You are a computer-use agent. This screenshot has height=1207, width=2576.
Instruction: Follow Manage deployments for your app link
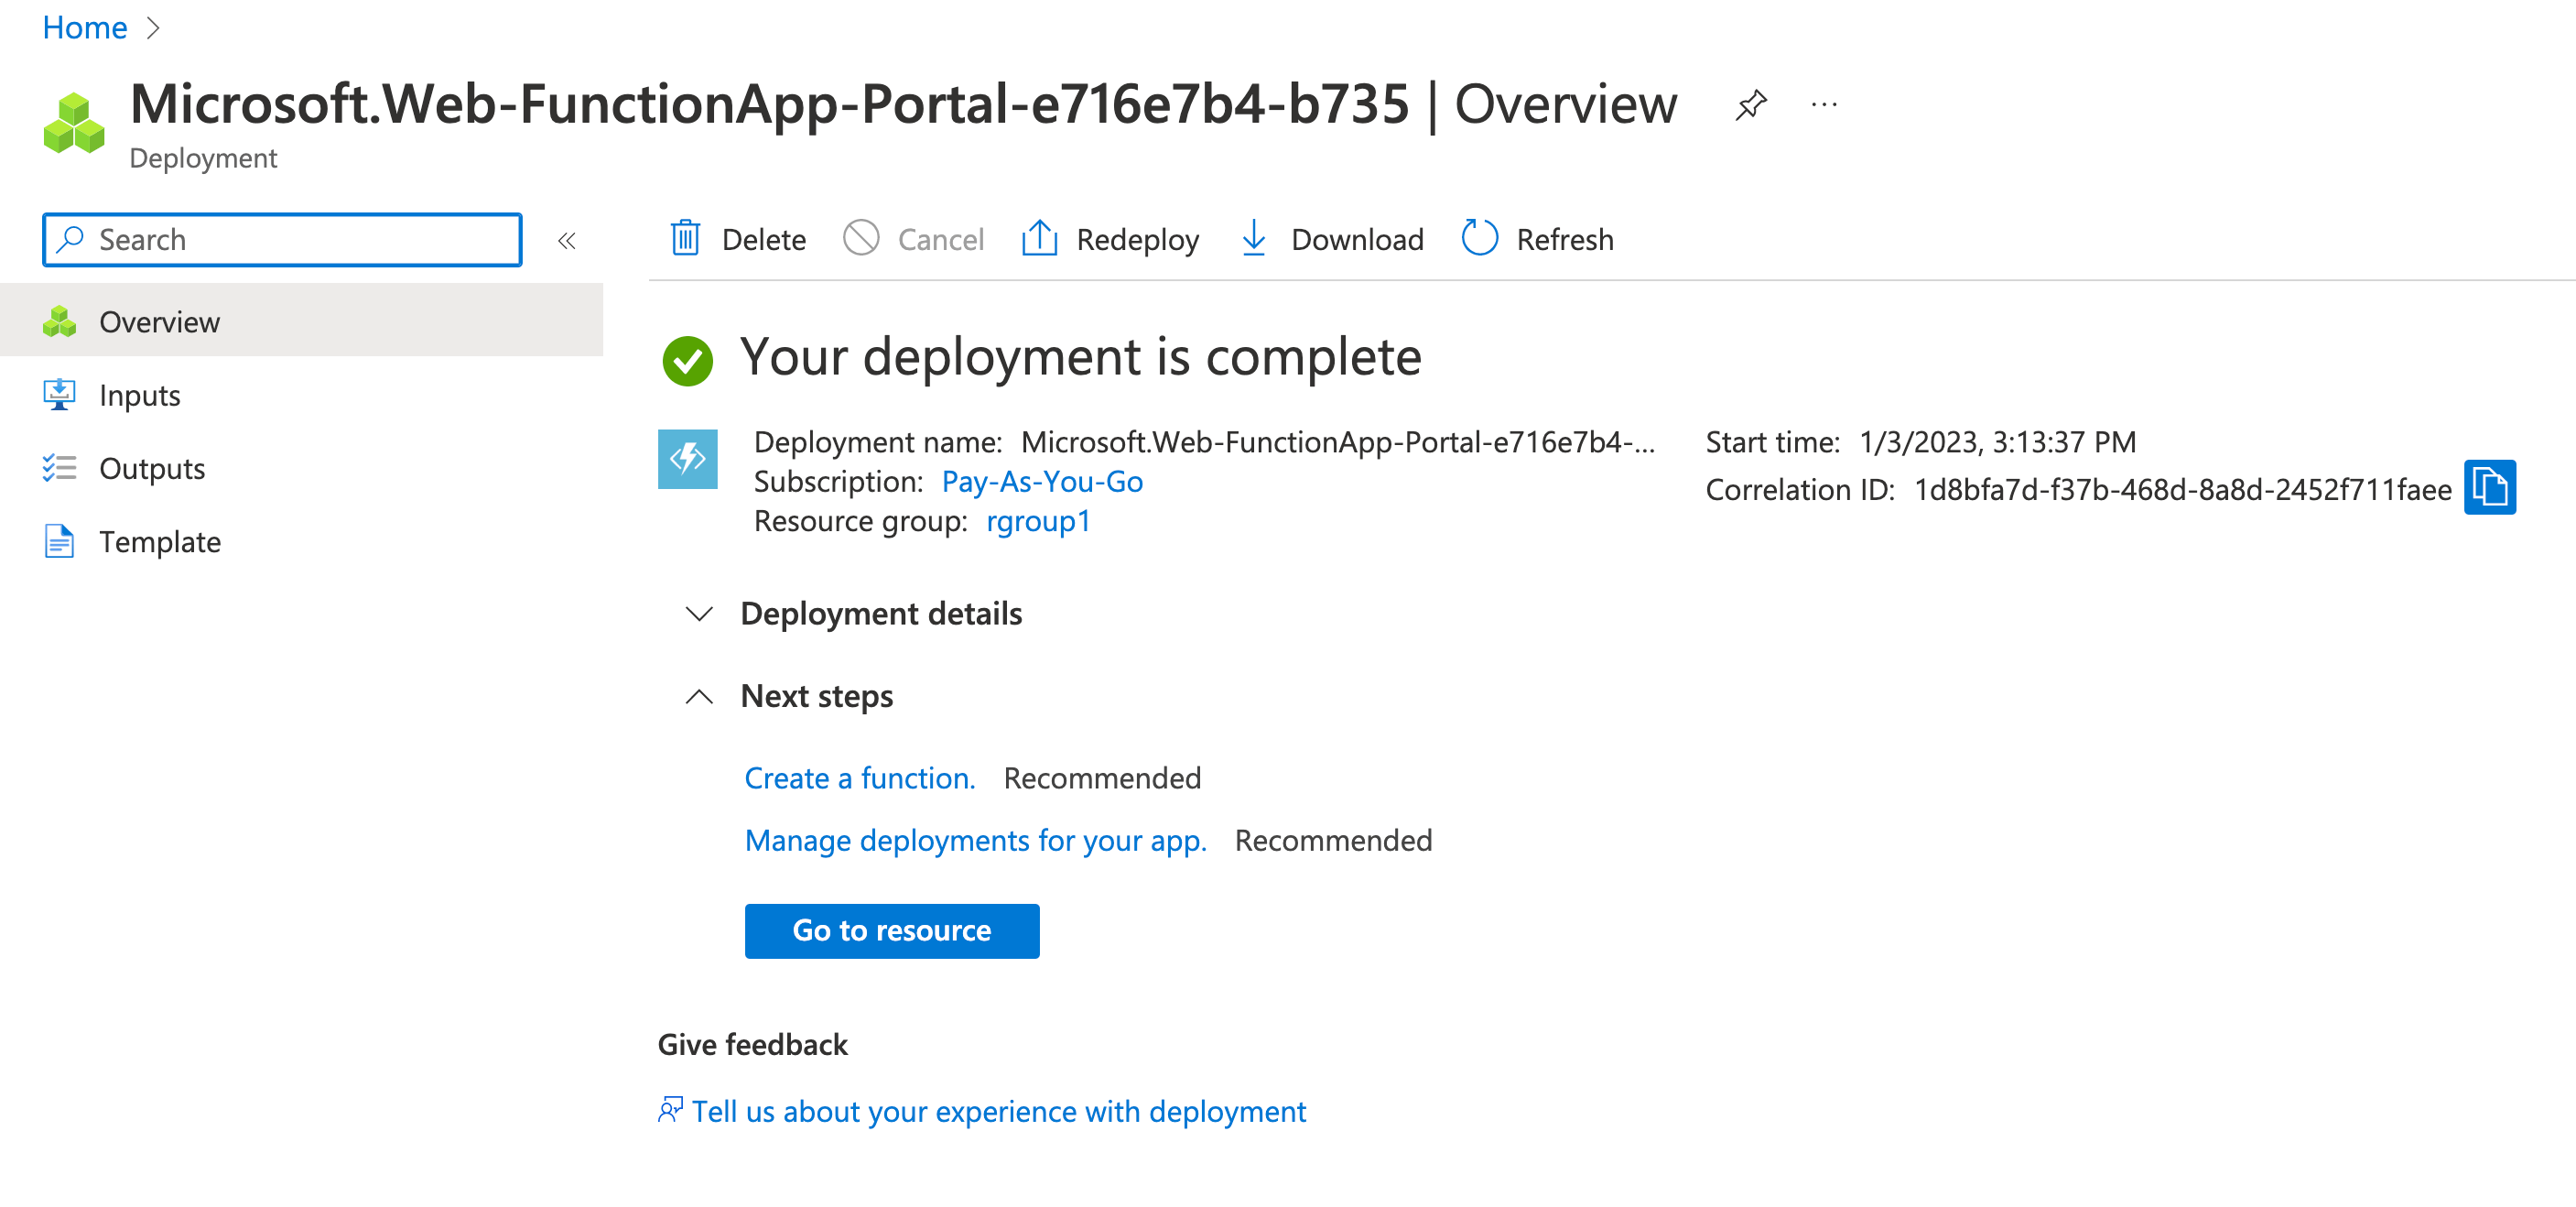[x=975, y=840]
